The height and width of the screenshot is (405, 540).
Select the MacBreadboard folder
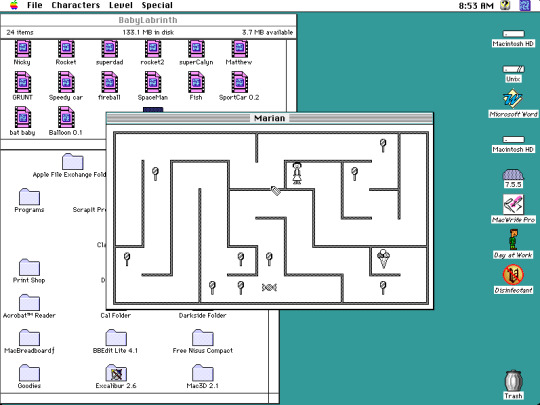(x=29, y=338)
